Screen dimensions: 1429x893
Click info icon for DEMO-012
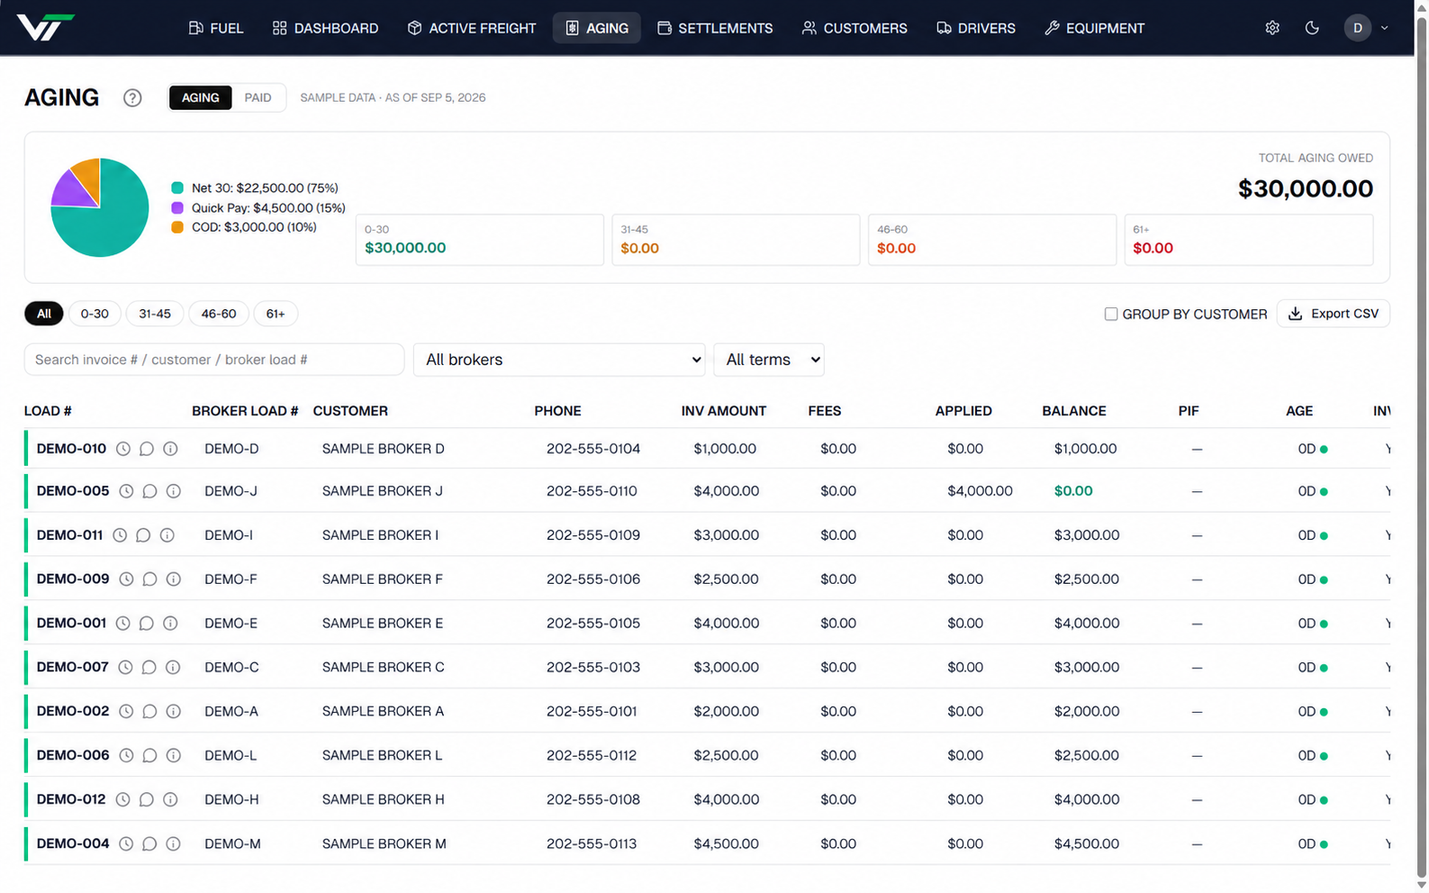(x=170, y=799)
